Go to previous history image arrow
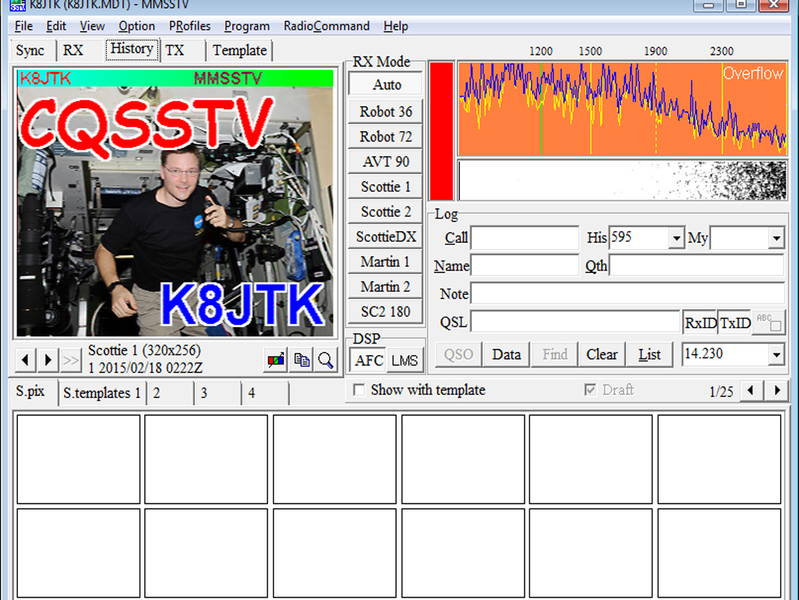This screenshot has width=799, height=600. point(26,360)
